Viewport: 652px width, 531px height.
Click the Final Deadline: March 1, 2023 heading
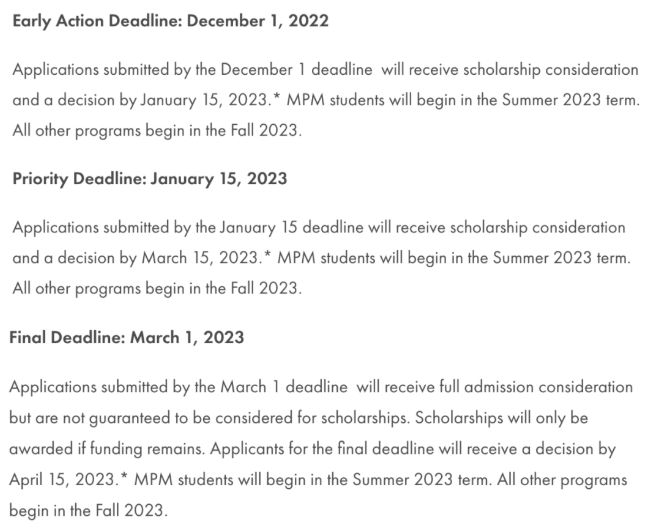click(126, 337)
